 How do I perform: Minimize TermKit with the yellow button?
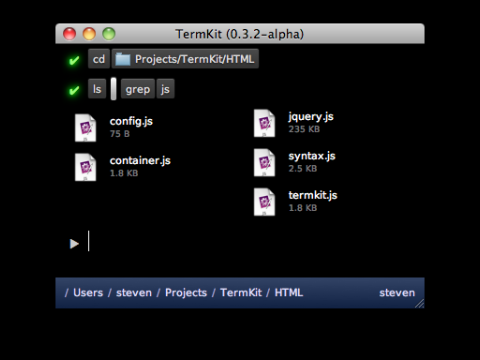(89, 34)
